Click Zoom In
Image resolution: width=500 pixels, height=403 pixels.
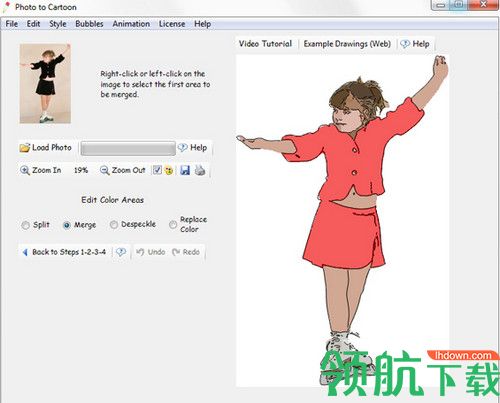[x=41, y=170]
